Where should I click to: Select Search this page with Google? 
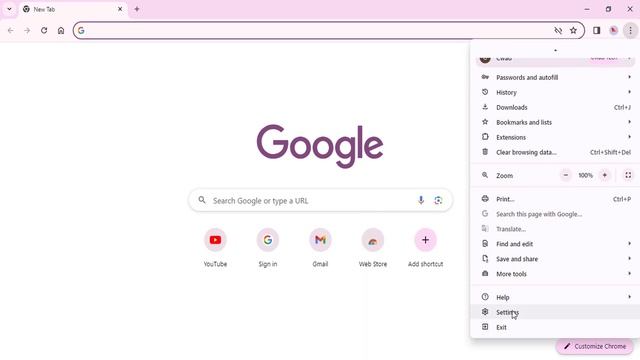coord(555,214)
